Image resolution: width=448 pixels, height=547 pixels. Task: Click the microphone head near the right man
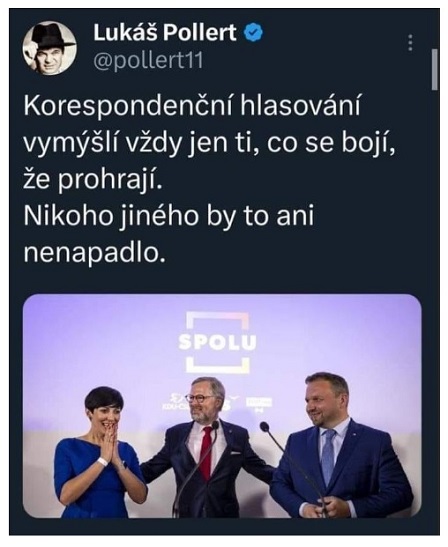[x=265, y=426]
